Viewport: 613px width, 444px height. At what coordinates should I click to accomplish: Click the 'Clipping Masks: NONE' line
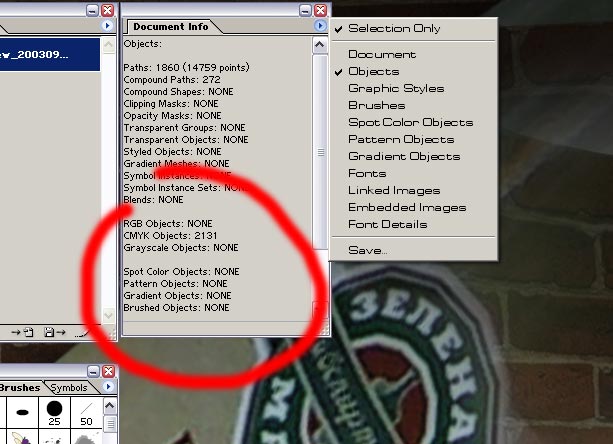(171, 104)
